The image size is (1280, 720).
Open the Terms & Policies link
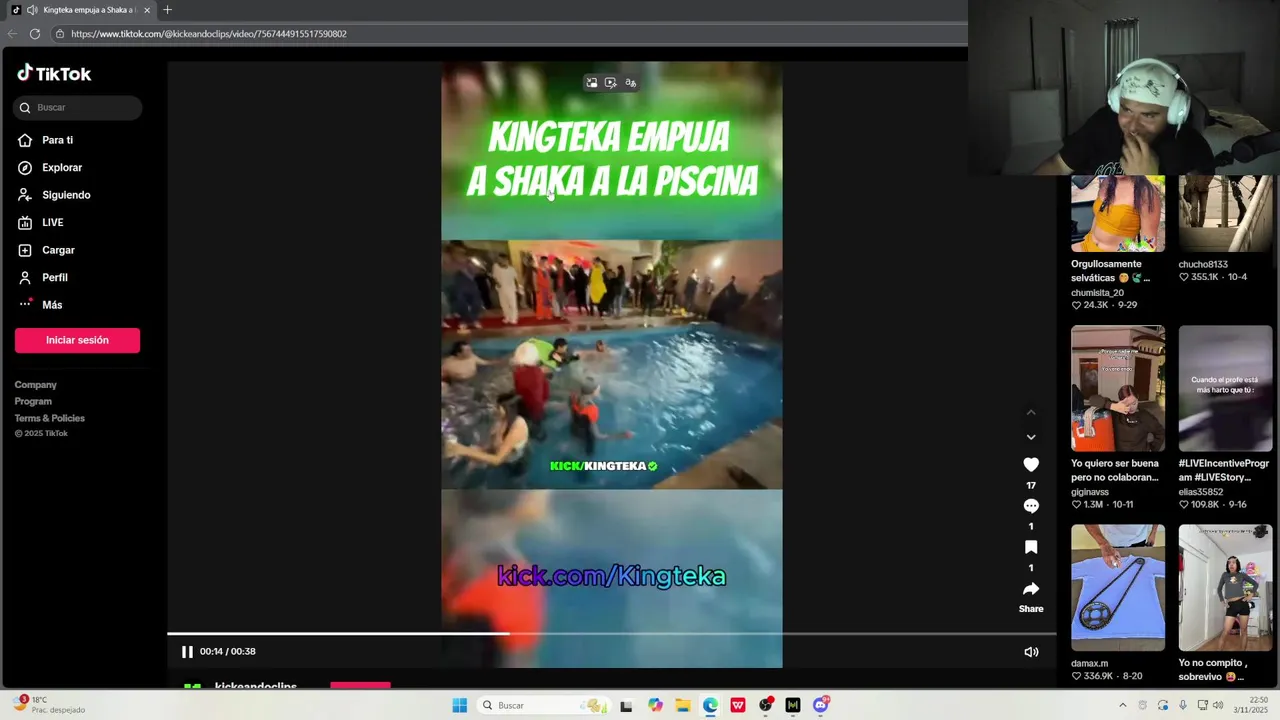coord(50,418)
